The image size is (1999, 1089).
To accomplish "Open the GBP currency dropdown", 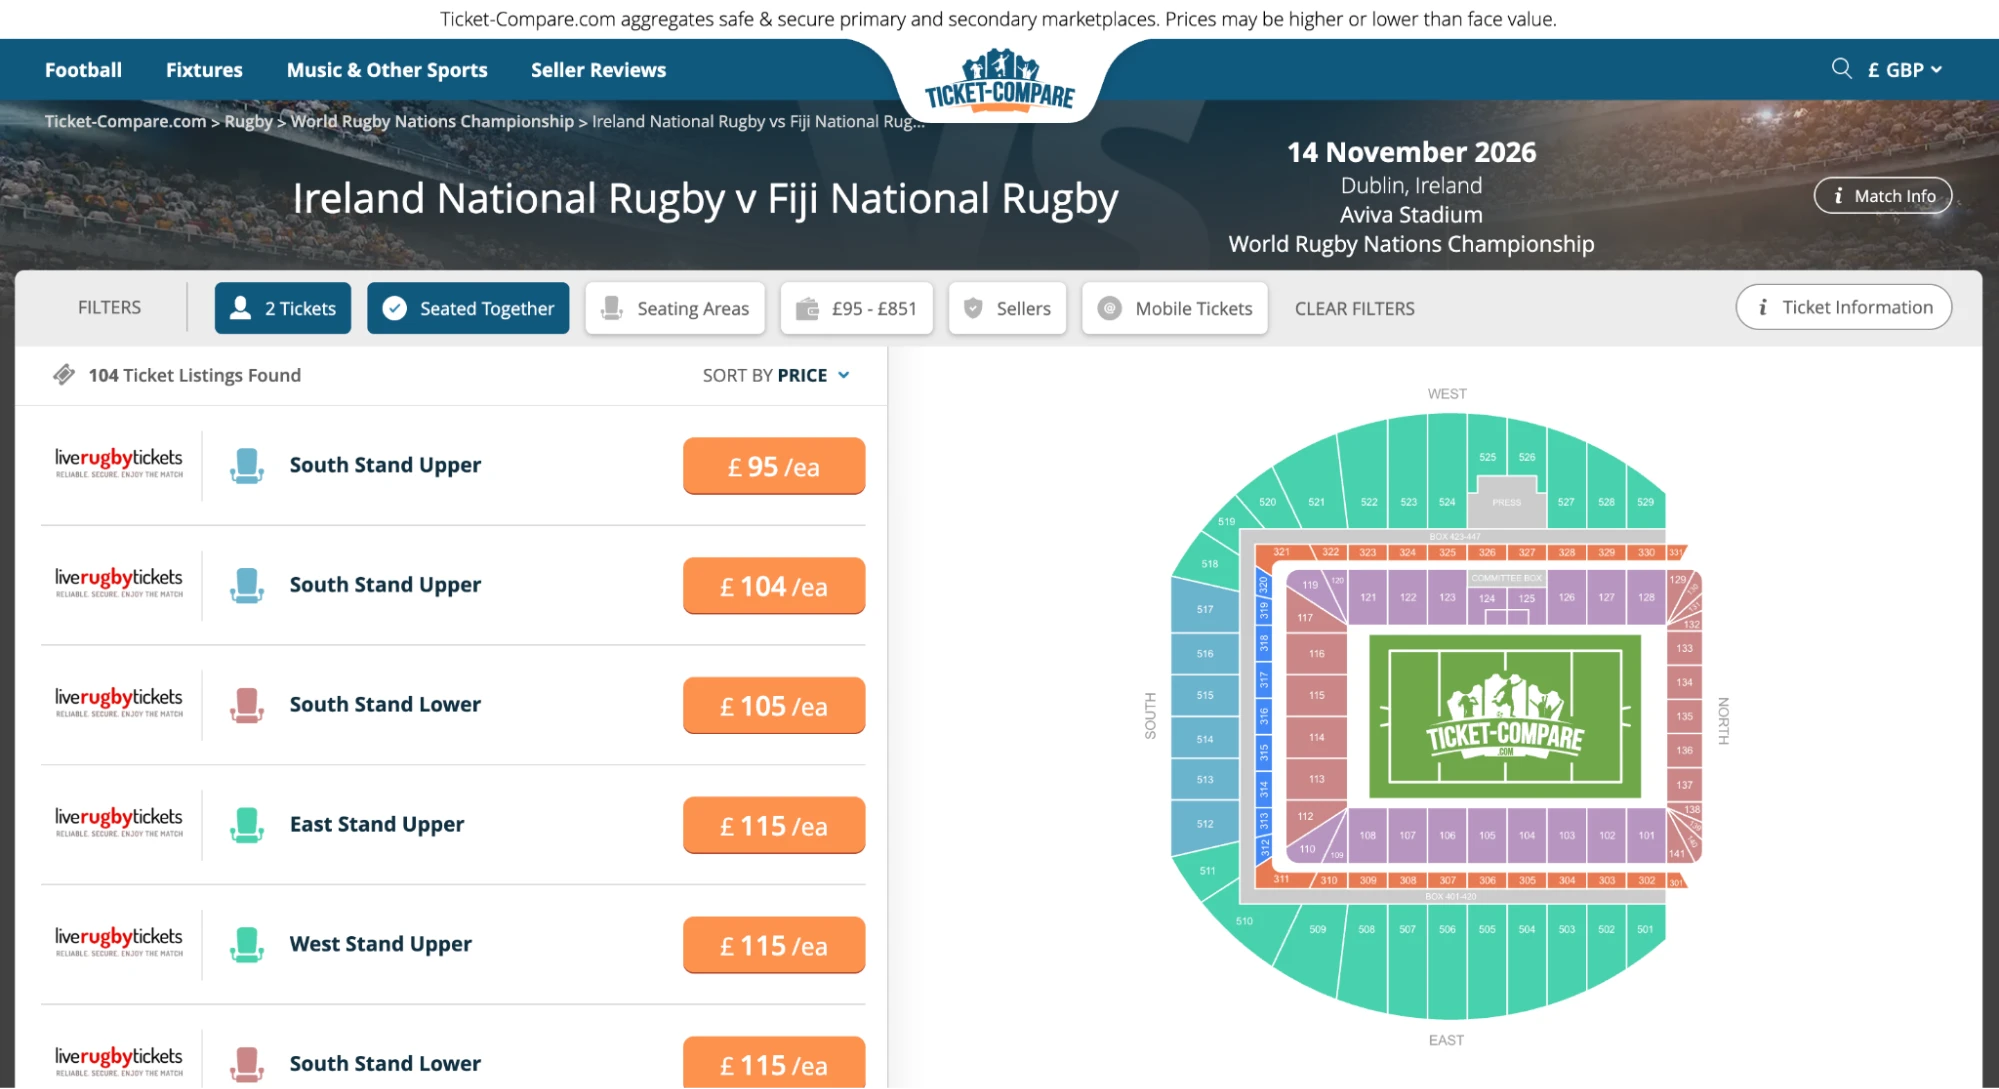I will (1902, 69).
